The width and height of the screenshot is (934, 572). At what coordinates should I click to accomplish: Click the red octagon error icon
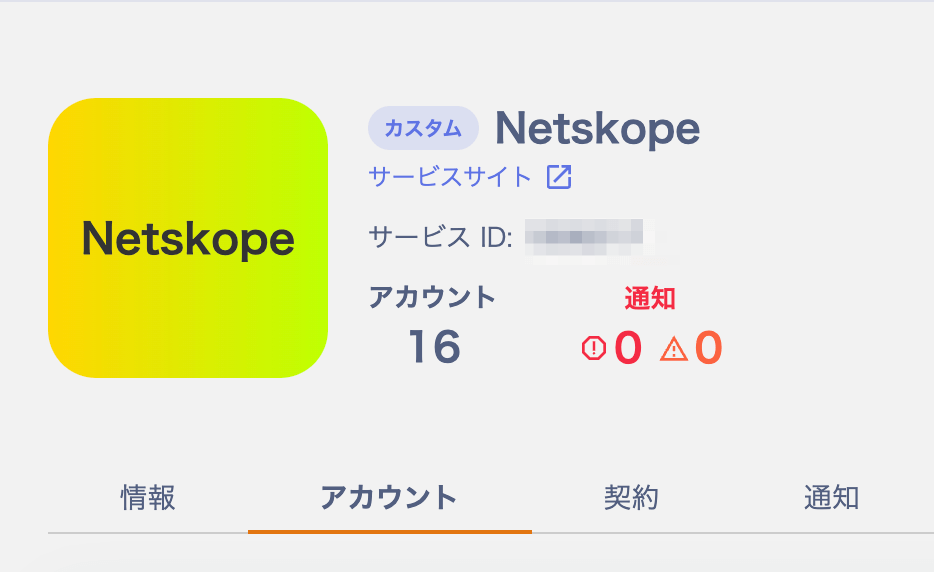point(594,348)
